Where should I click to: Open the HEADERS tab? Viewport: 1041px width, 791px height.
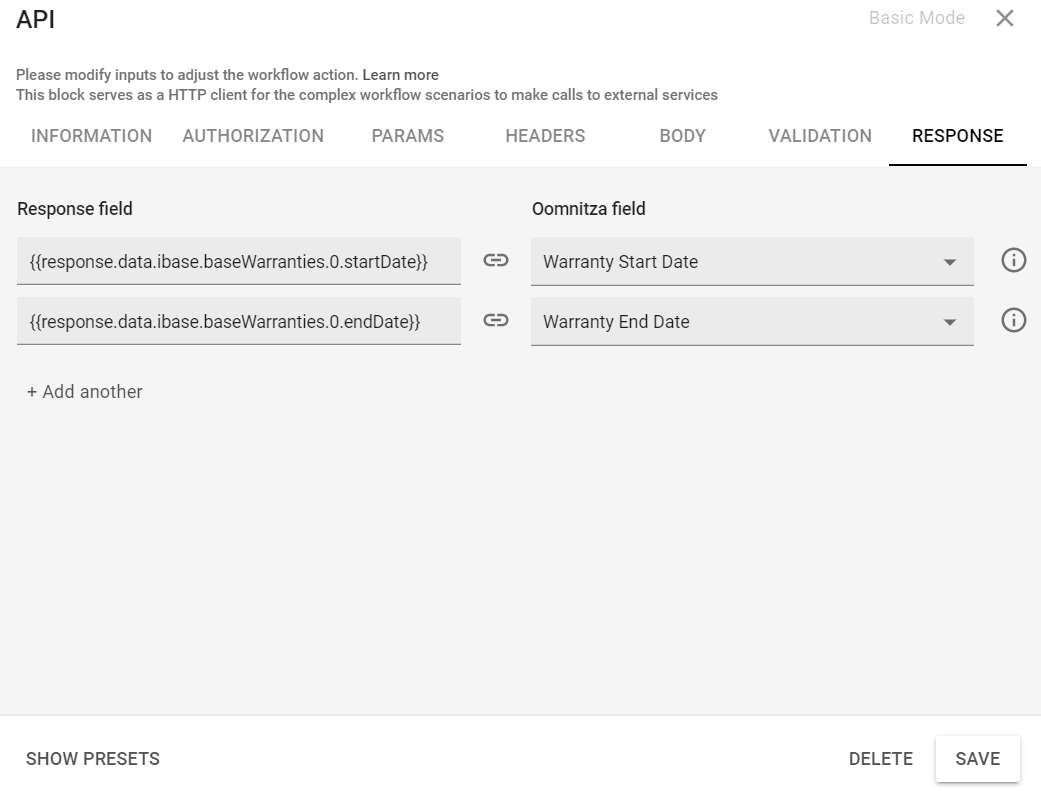point(544,136)
